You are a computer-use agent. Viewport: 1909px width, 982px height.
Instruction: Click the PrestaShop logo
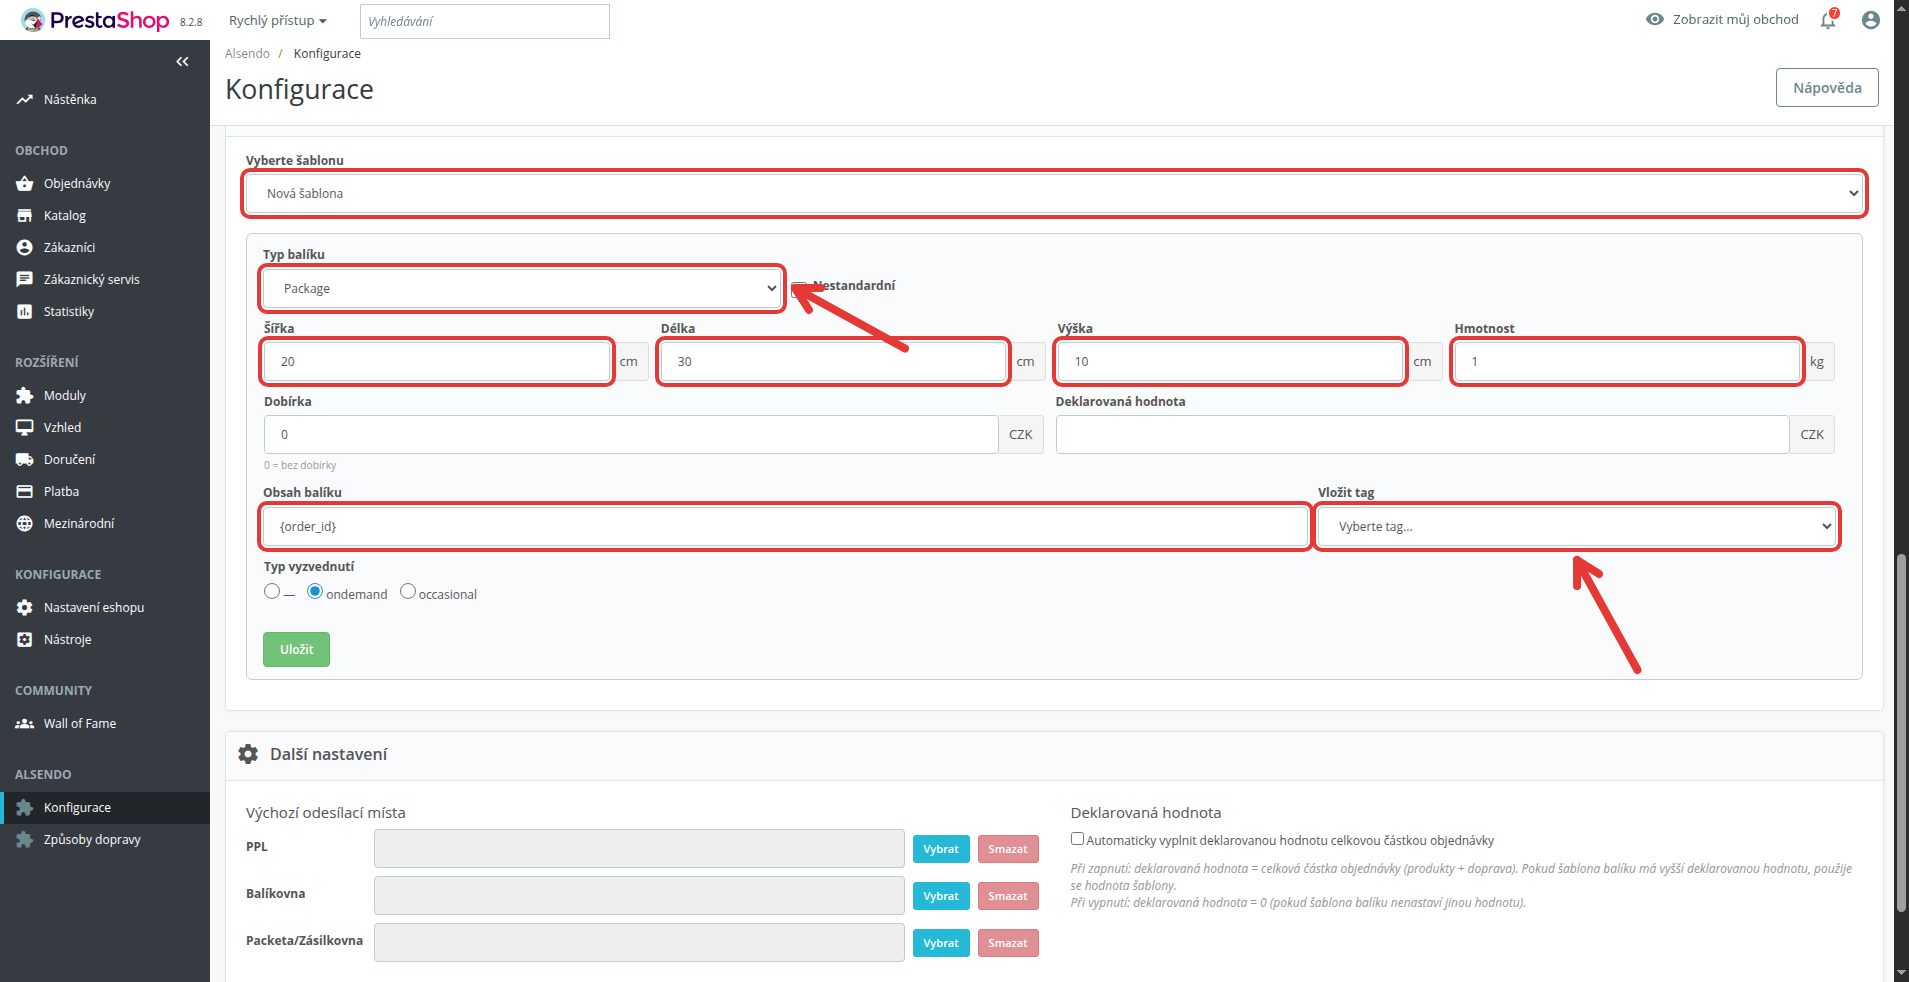[96, 20]
